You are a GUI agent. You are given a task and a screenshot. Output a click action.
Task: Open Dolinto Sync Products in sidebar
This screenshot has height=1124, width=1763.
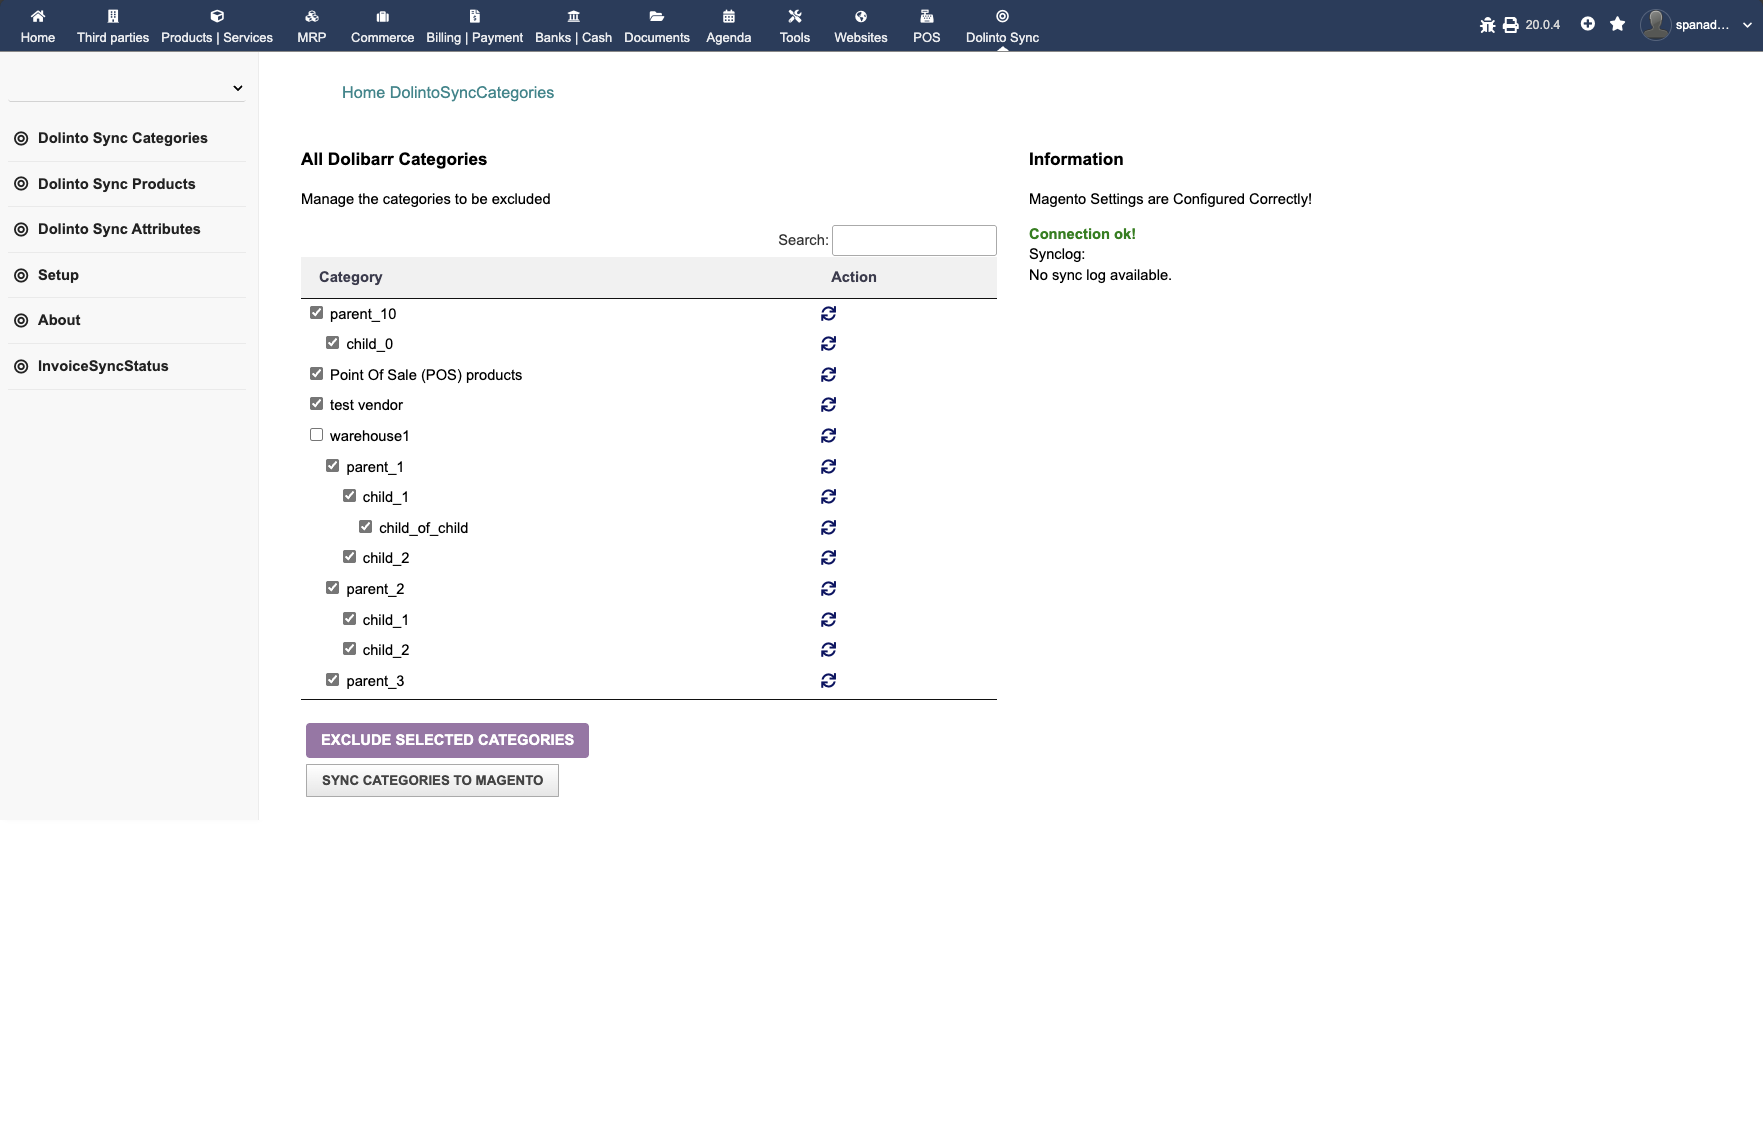tap(116, 184)
